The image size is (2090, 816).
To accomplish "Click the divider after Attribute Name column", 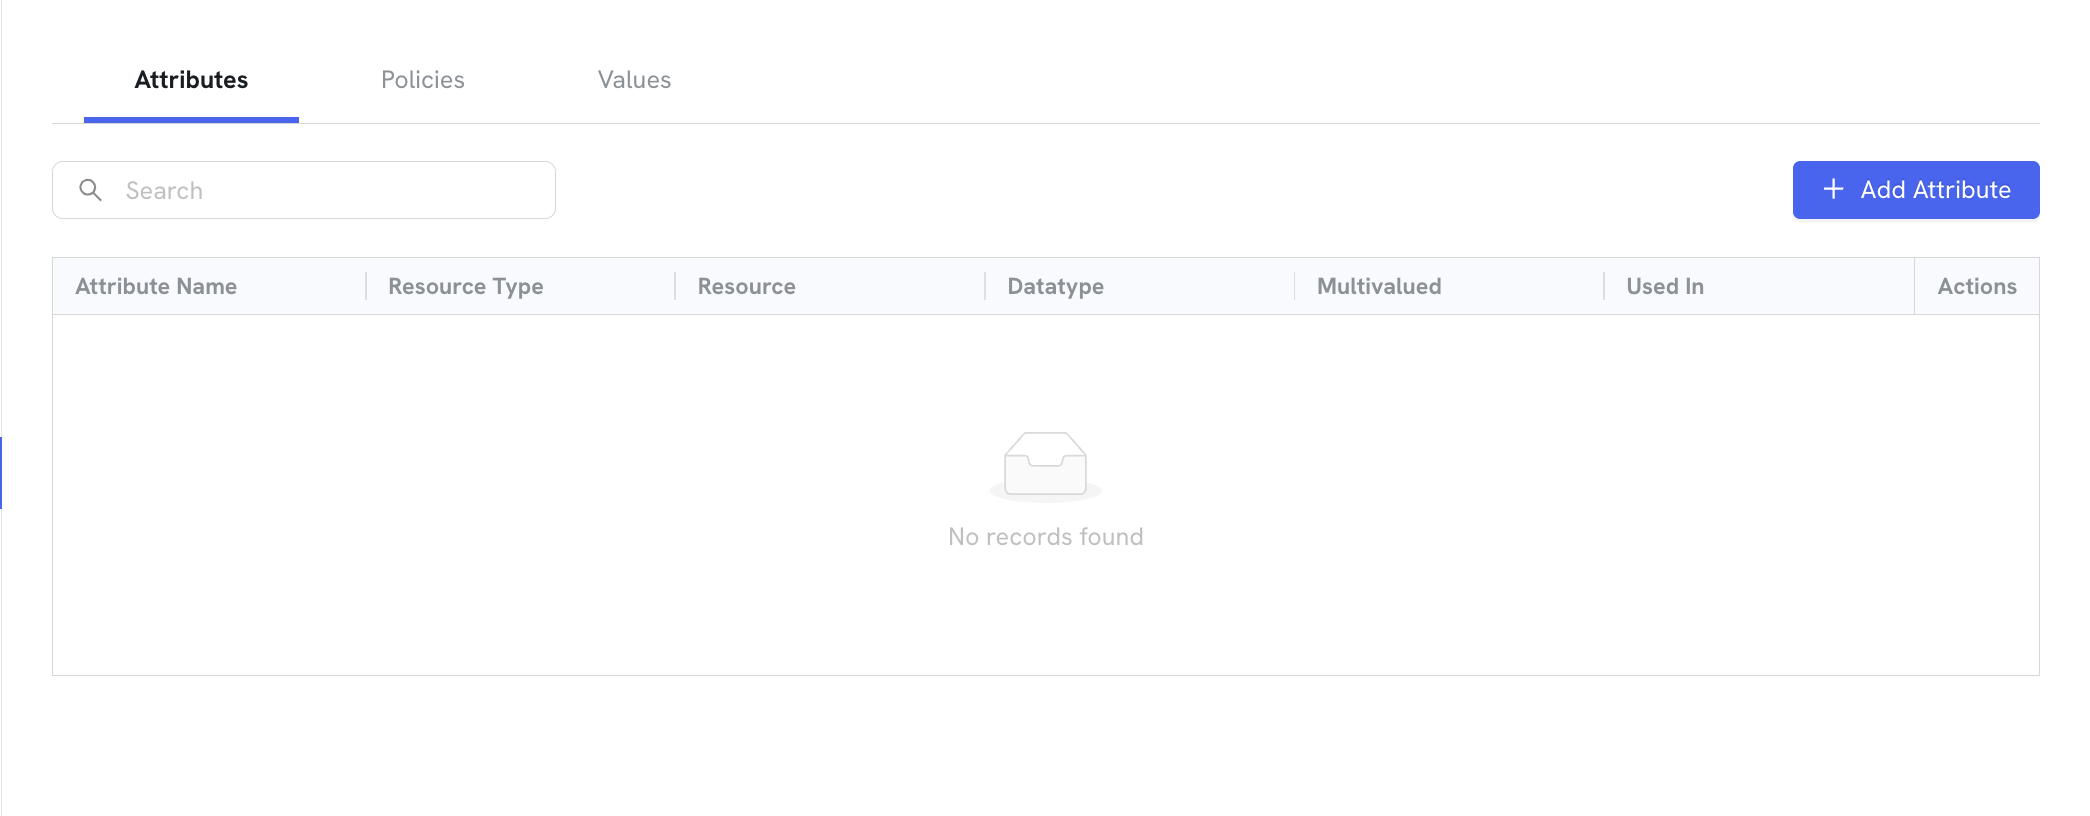I will [366, 286].
